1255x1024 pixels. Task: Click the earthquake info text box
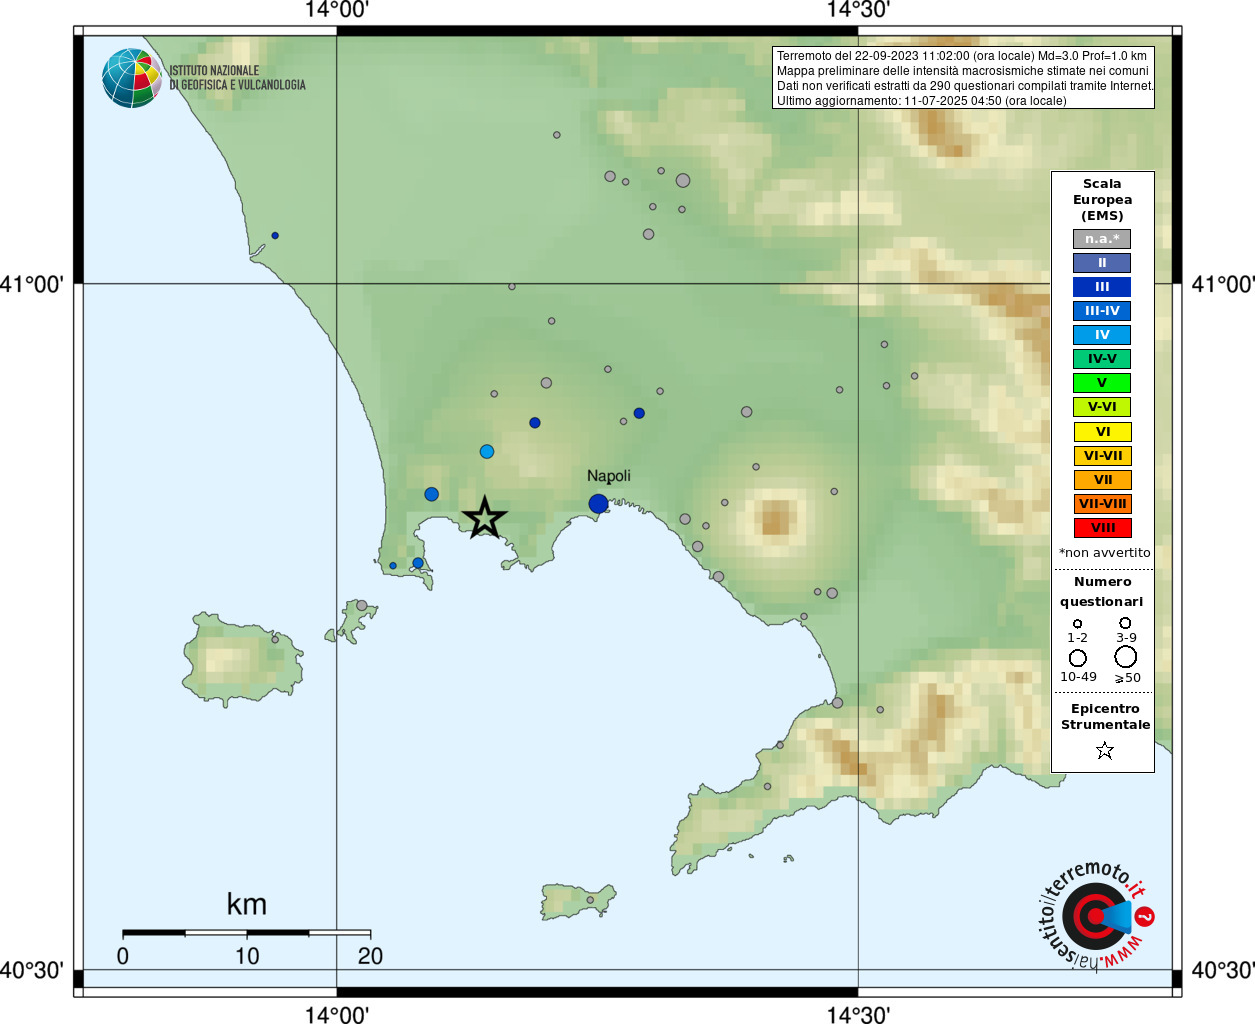tap(963, 78)
